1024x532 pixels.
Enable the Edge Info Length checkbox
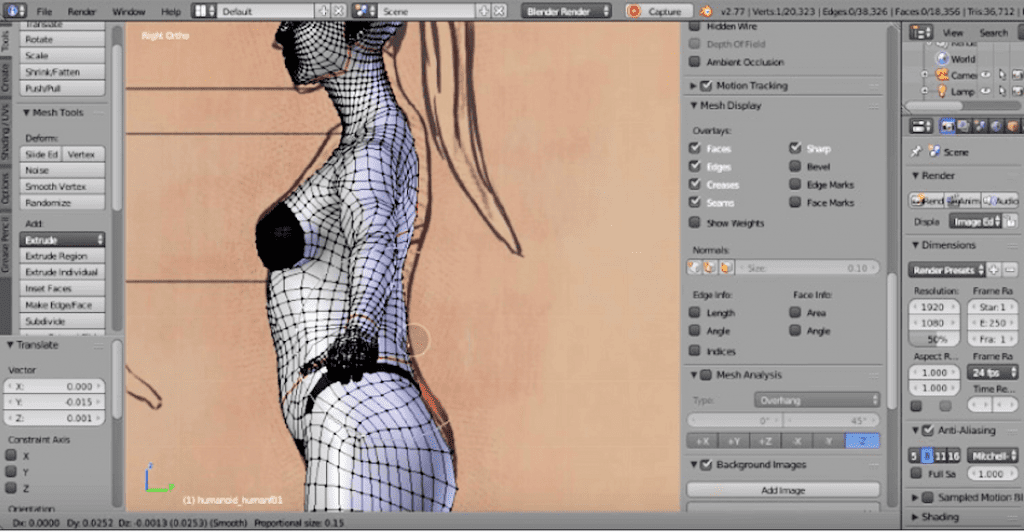pos(696,313)
